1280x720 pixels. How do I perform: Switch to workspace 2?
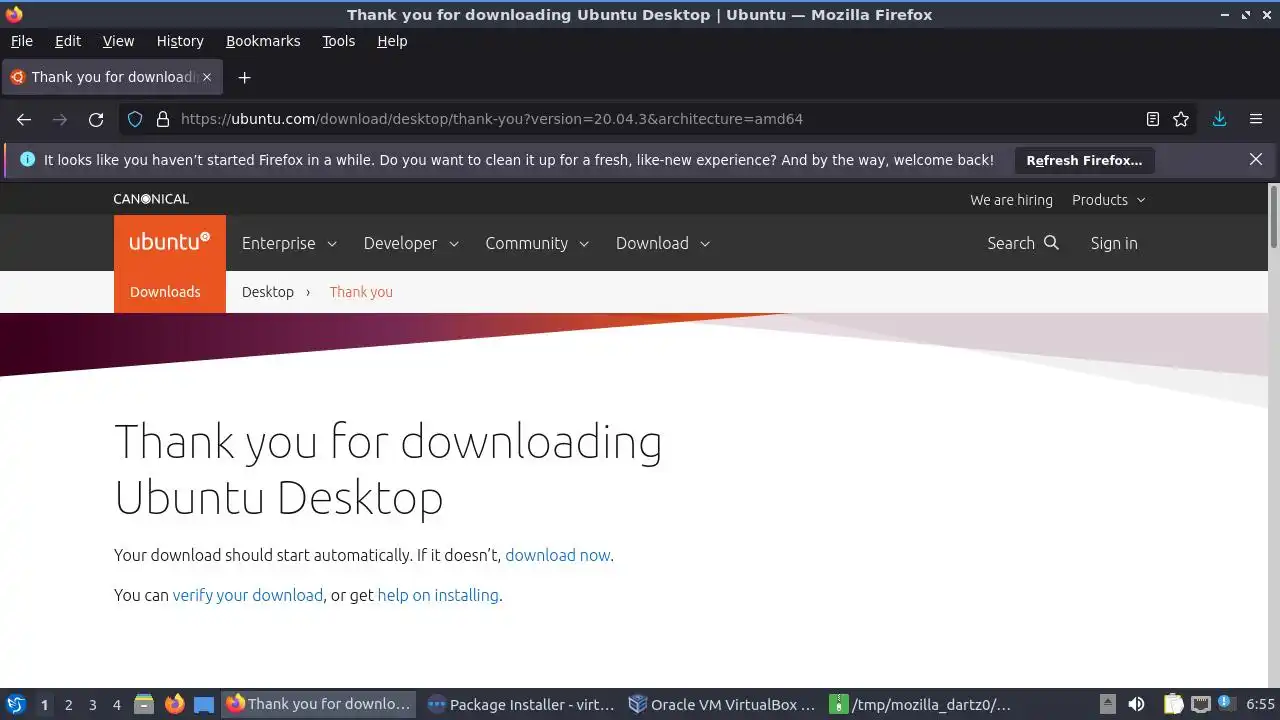click(x=69, y=705)
